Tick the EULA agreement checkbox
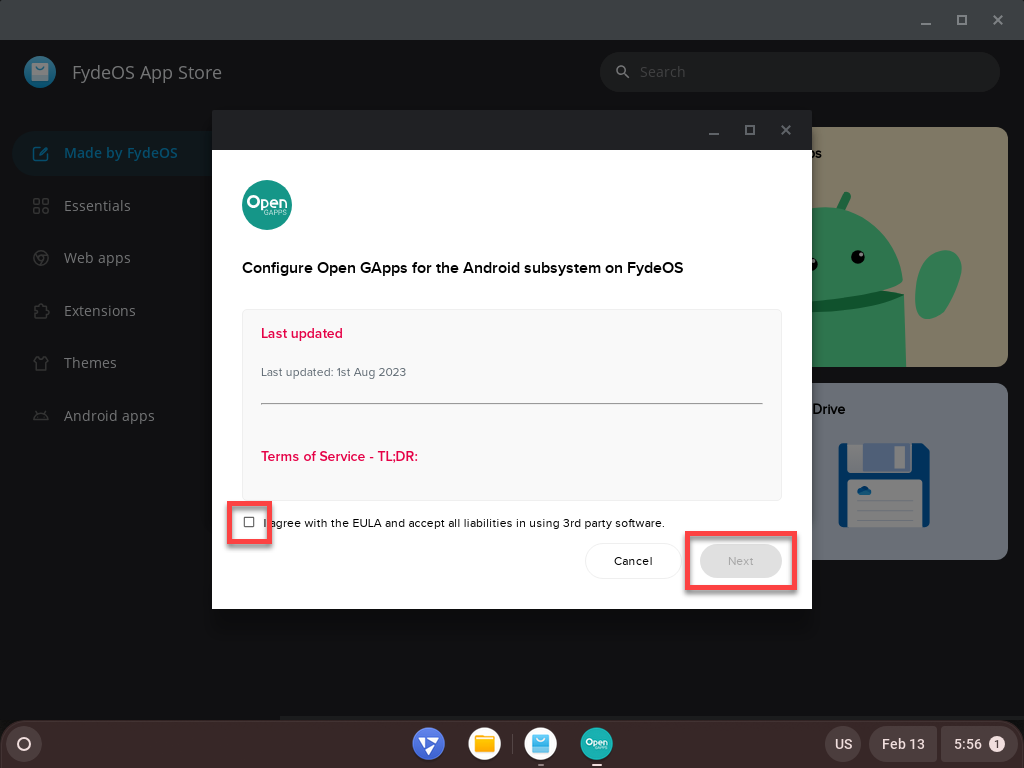 (249, 522)
